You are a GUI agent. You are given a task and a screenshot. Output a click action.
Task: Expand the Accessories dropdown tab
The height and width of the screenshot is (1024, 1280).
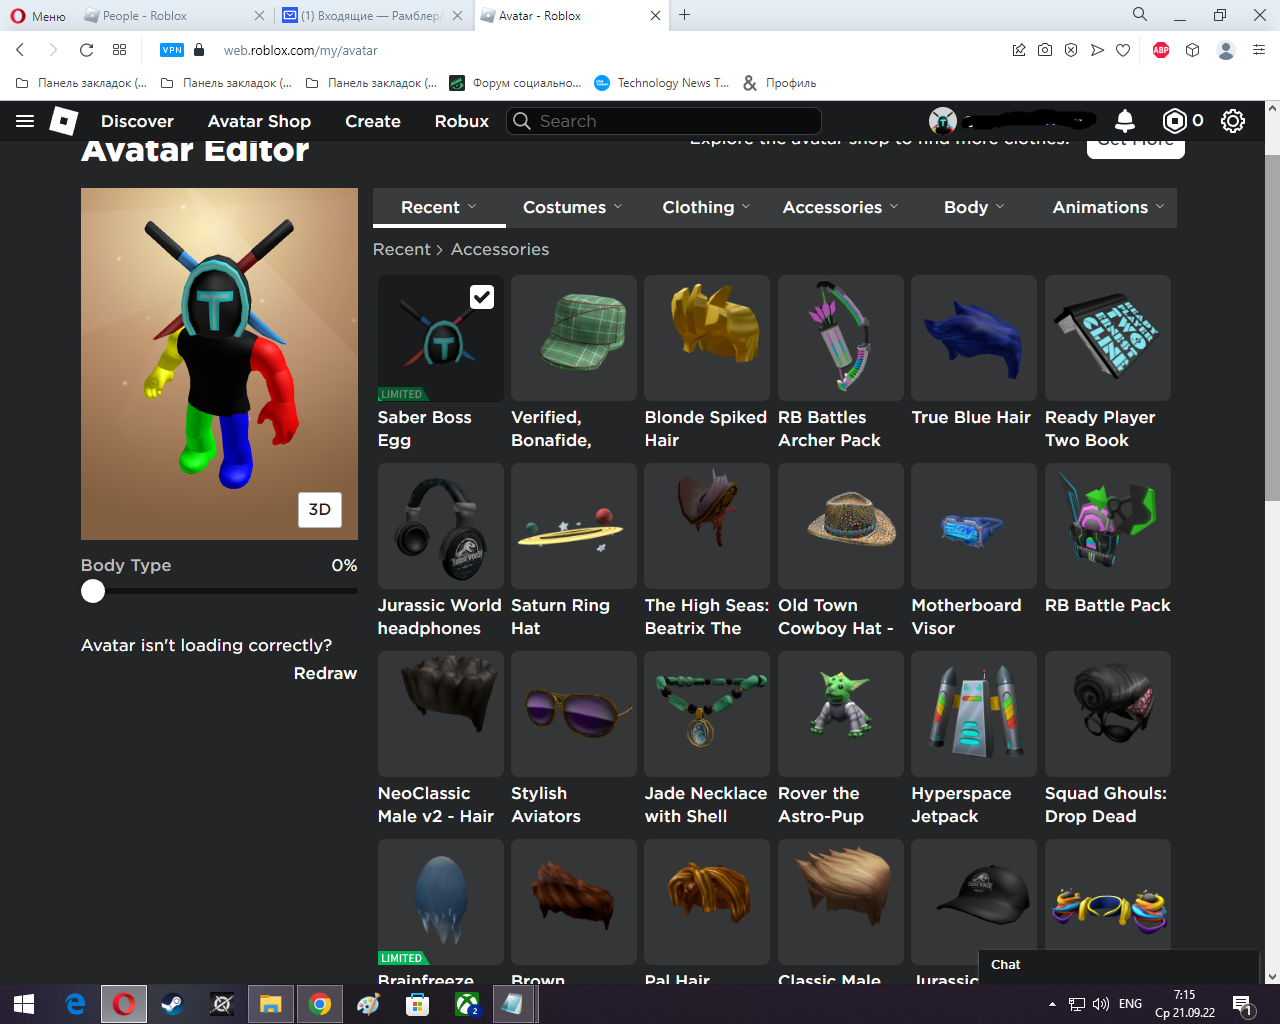(x=840, y=207)
